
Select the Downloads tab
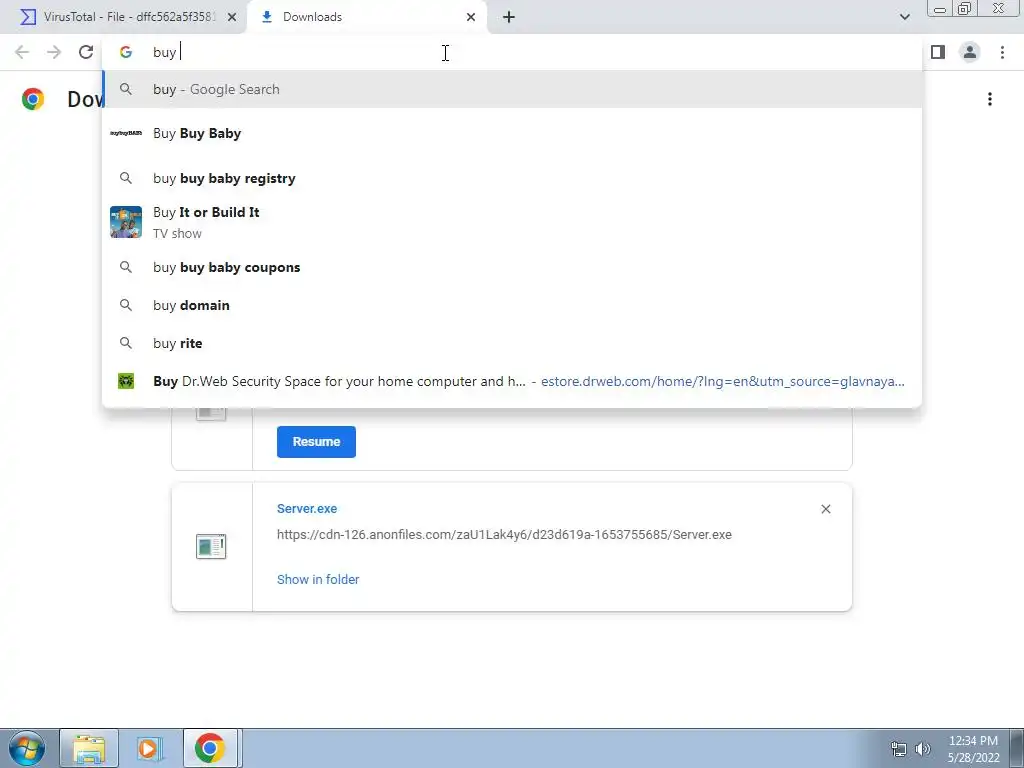click(x=367, y=17)
